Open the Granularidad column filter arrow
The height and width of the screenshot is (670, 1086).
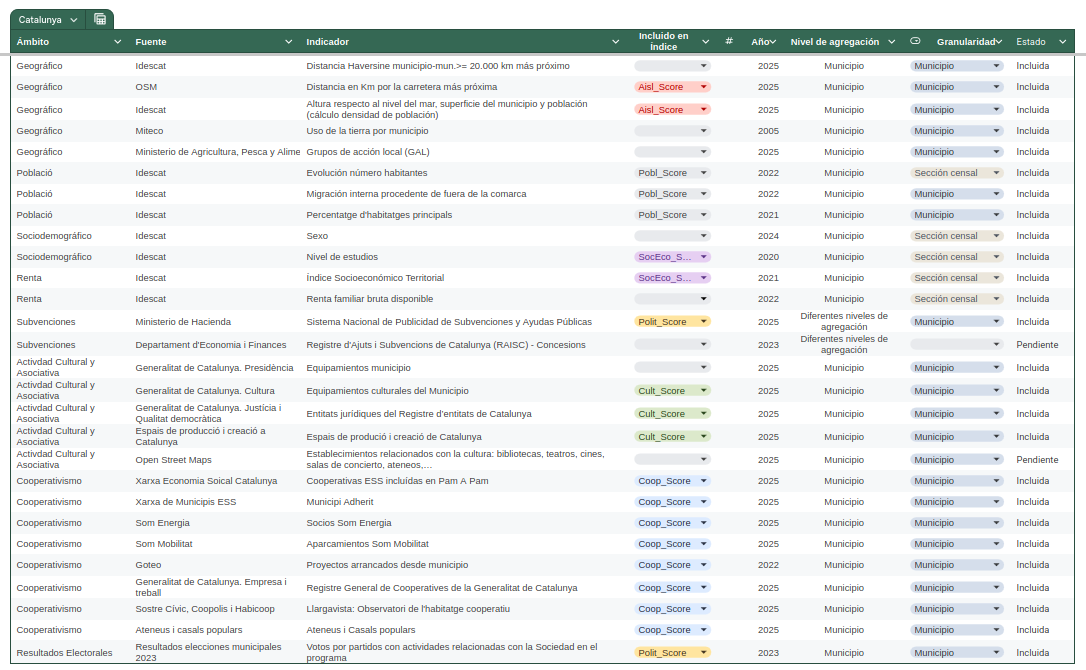point(998,42)
